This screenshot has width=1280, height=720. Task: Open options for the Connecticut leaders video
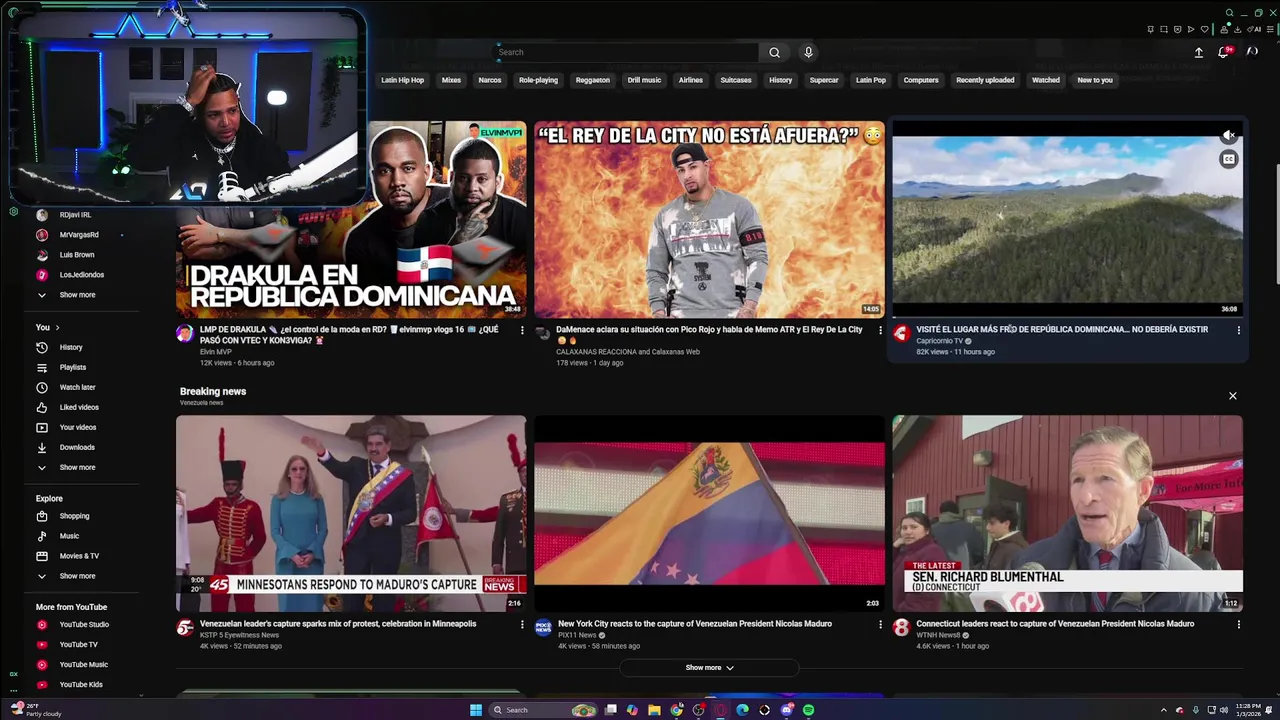1238,624
